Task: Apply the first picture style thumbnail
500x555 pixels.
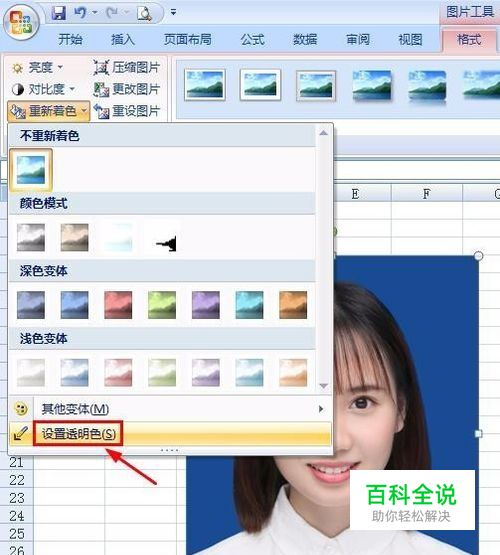Action: (205, 85)
